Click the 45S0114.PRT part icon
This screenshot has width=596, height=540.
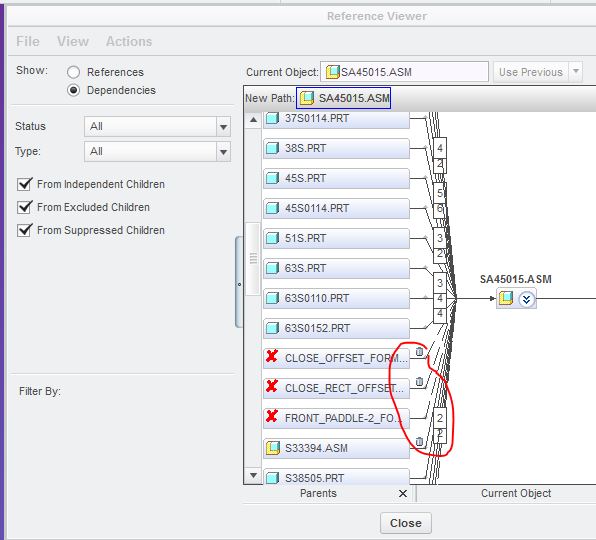272,208
